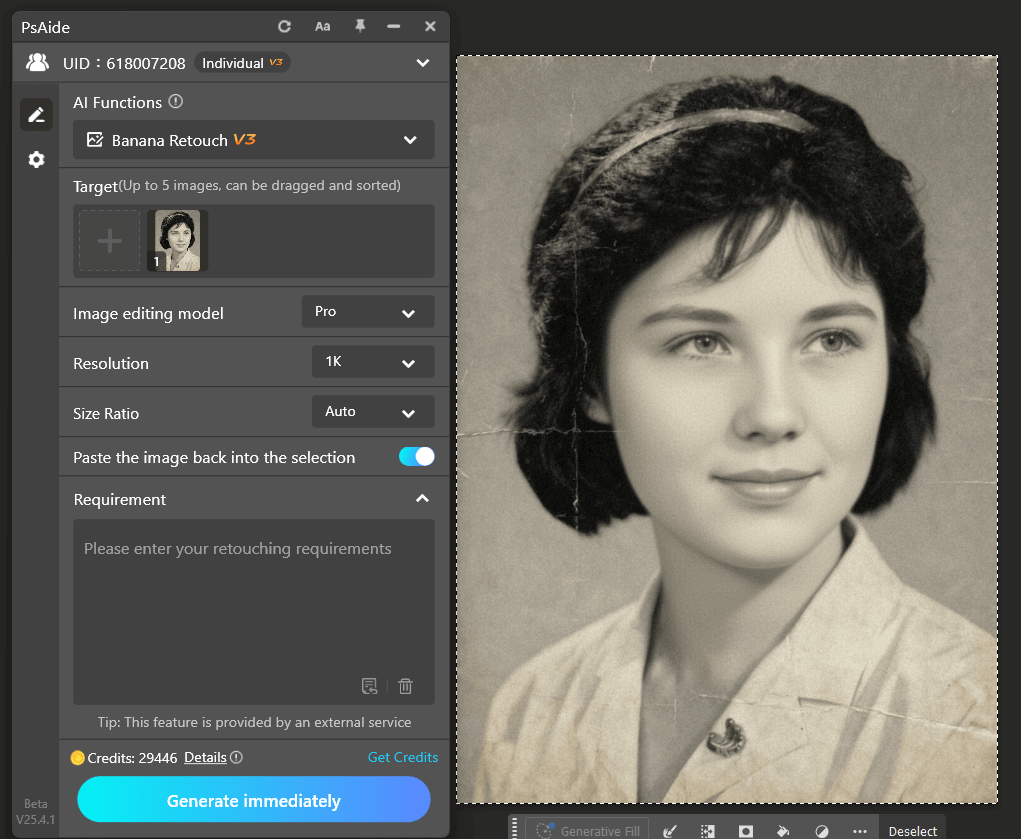Open the Size Ratio Auto dropdown
1021x839 pixels.
coord(372,411)
